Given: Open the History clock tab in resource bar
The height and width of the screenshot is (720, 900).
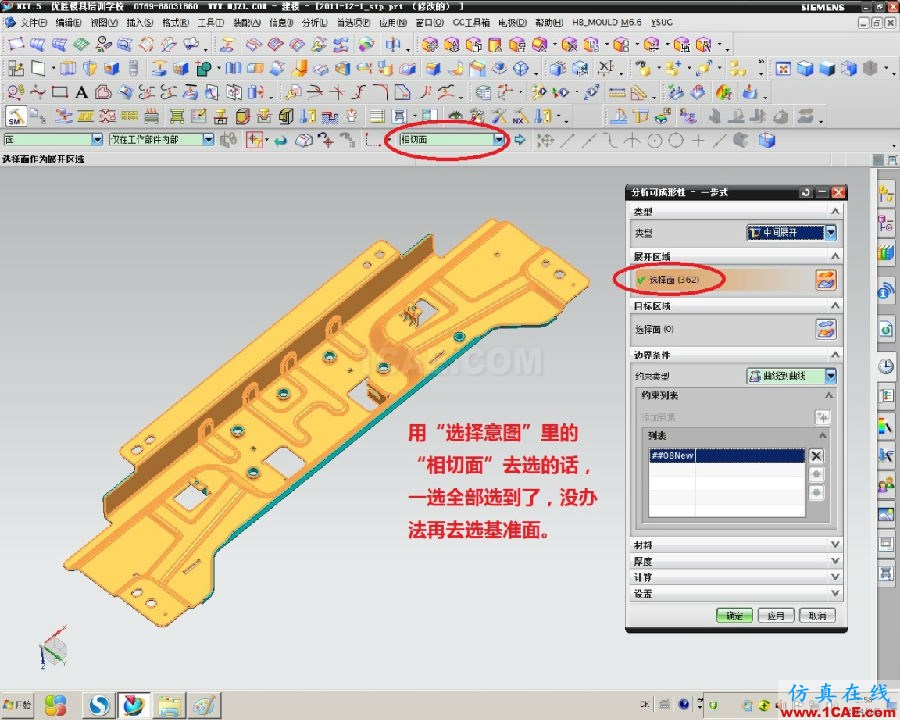Looking at the screenshot, I should click(886, 366).
